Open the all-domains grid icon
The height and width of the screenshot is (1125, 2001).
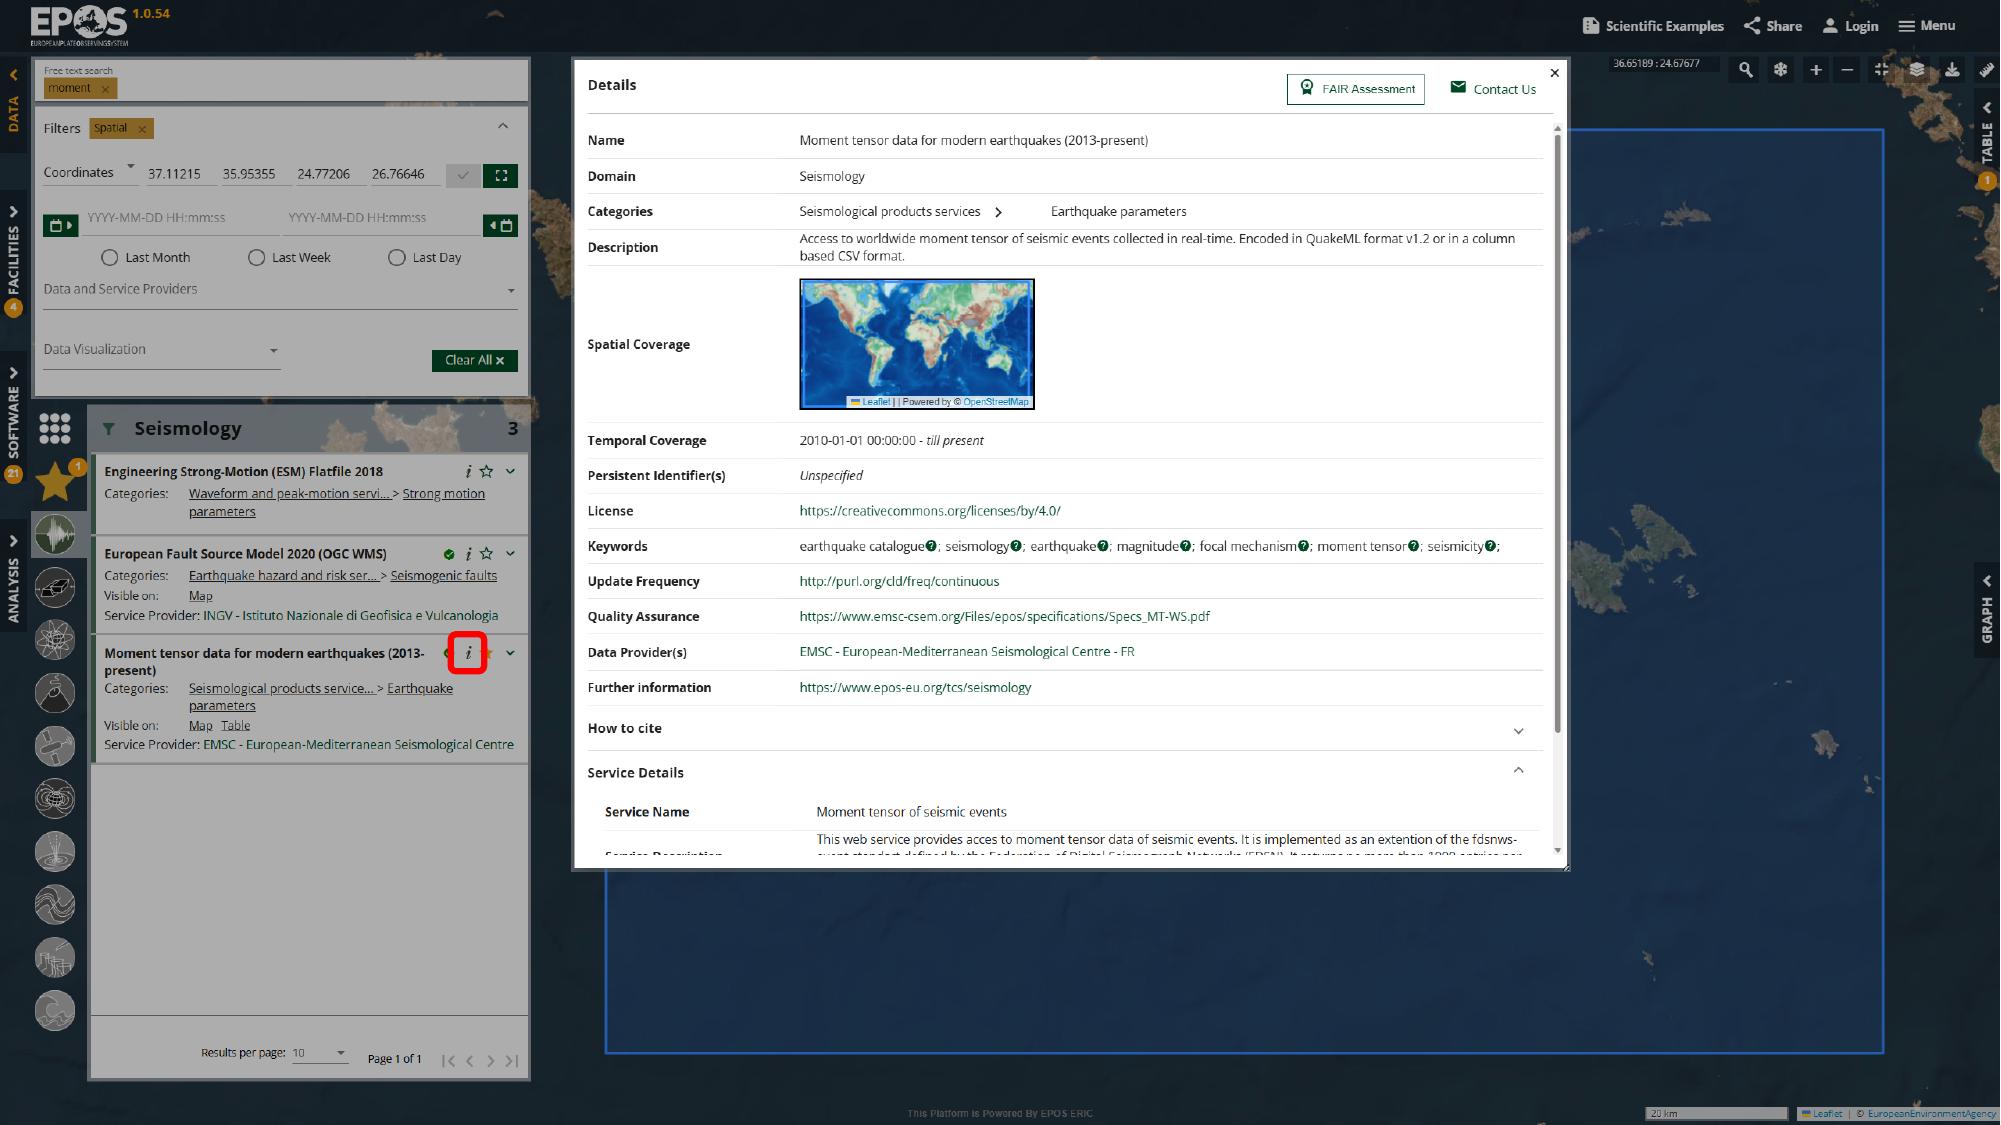[55, 428]
